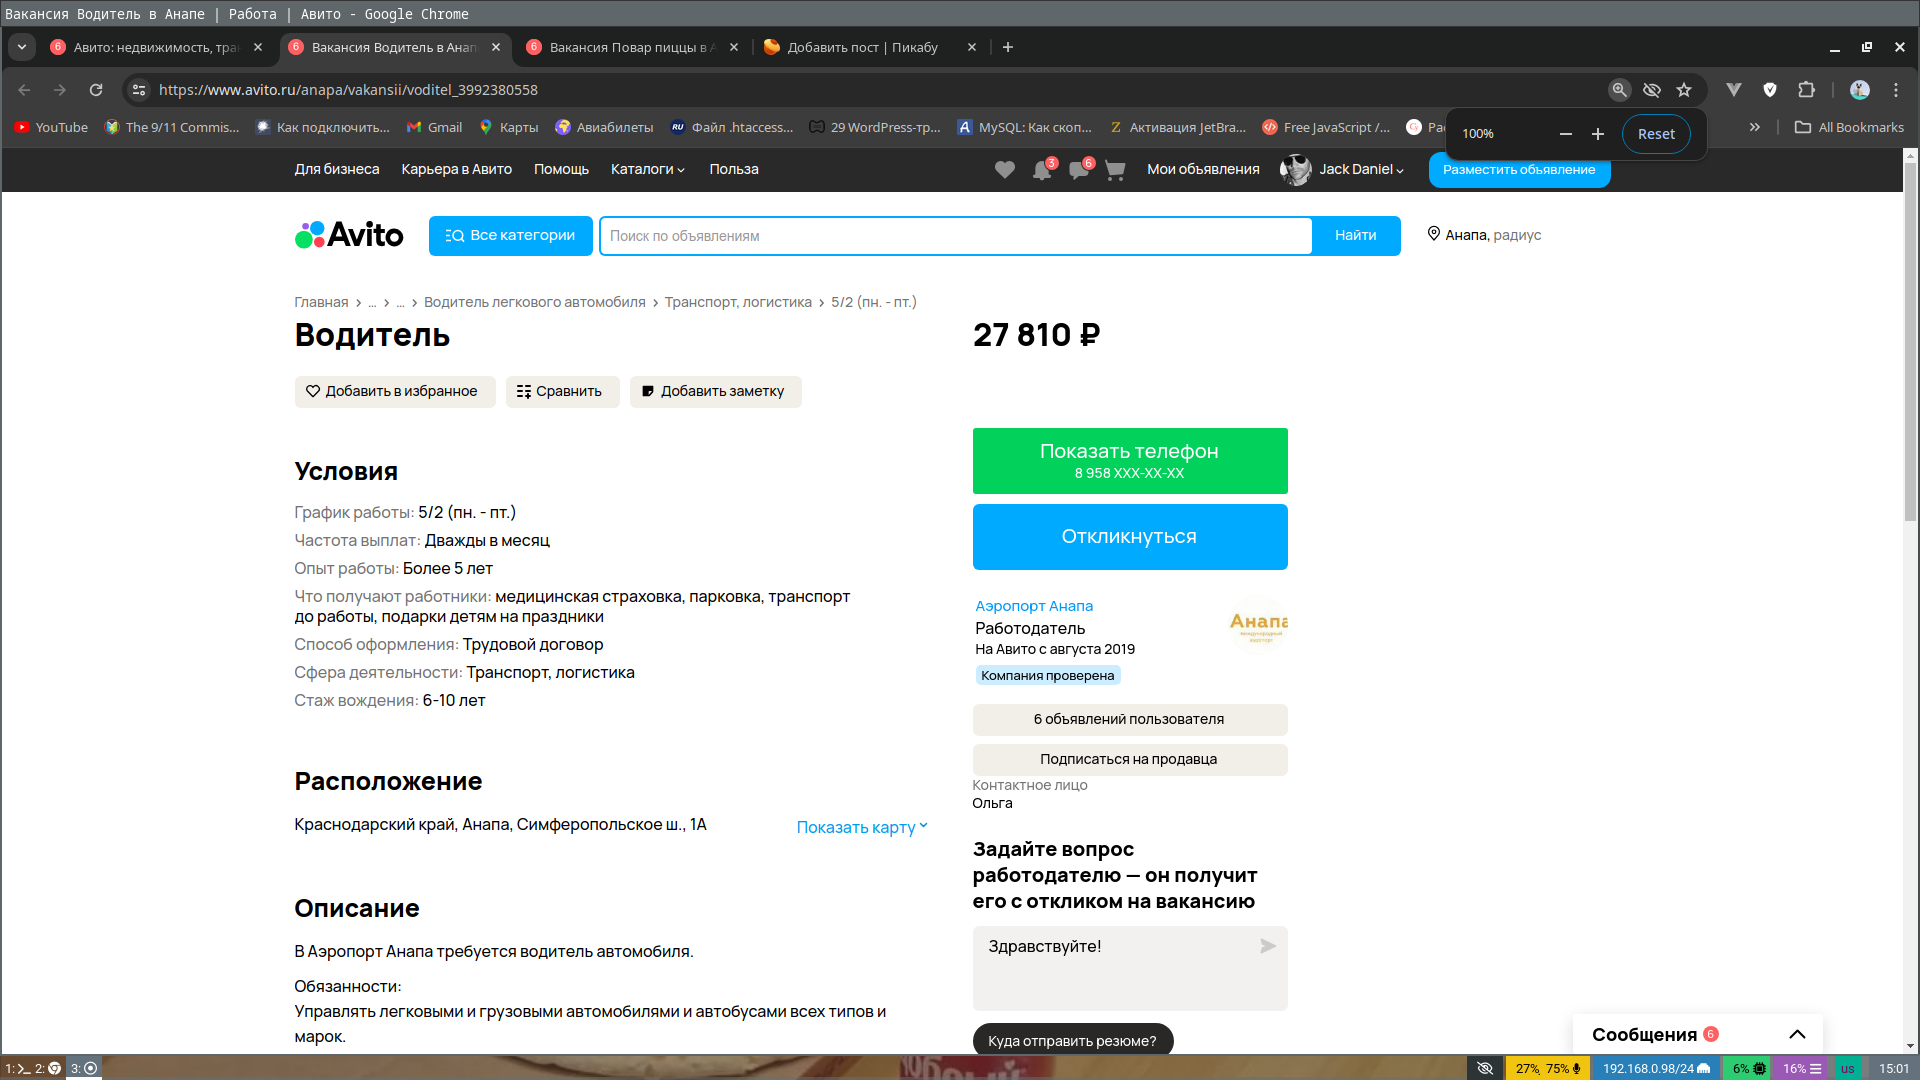This screenshot has width=1920, height=1080.
Task: Expand the Показать карту map expander
Action: [864, 827]
